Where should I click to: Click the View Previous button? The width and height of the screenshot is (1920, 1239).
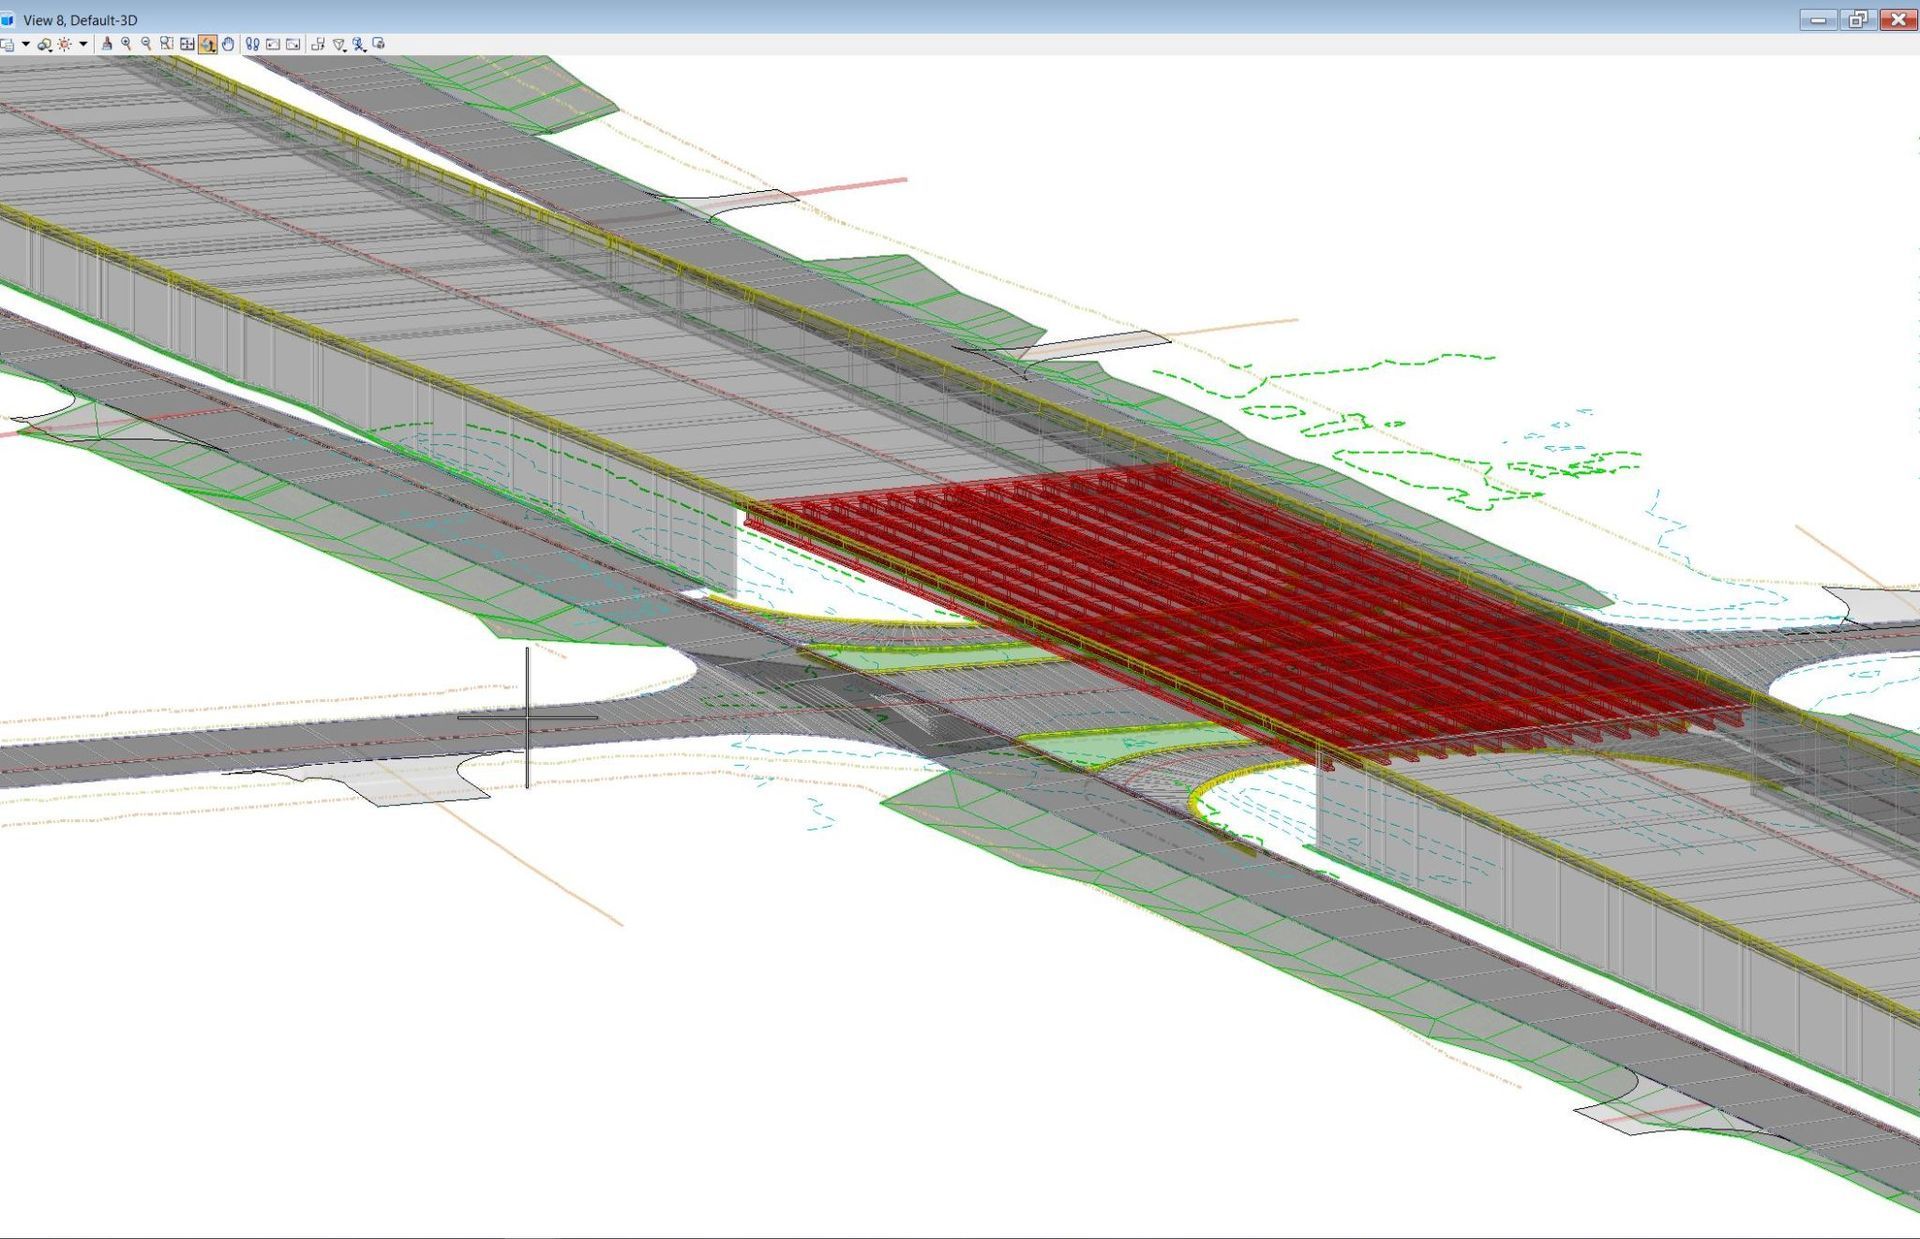pos(272,44)
